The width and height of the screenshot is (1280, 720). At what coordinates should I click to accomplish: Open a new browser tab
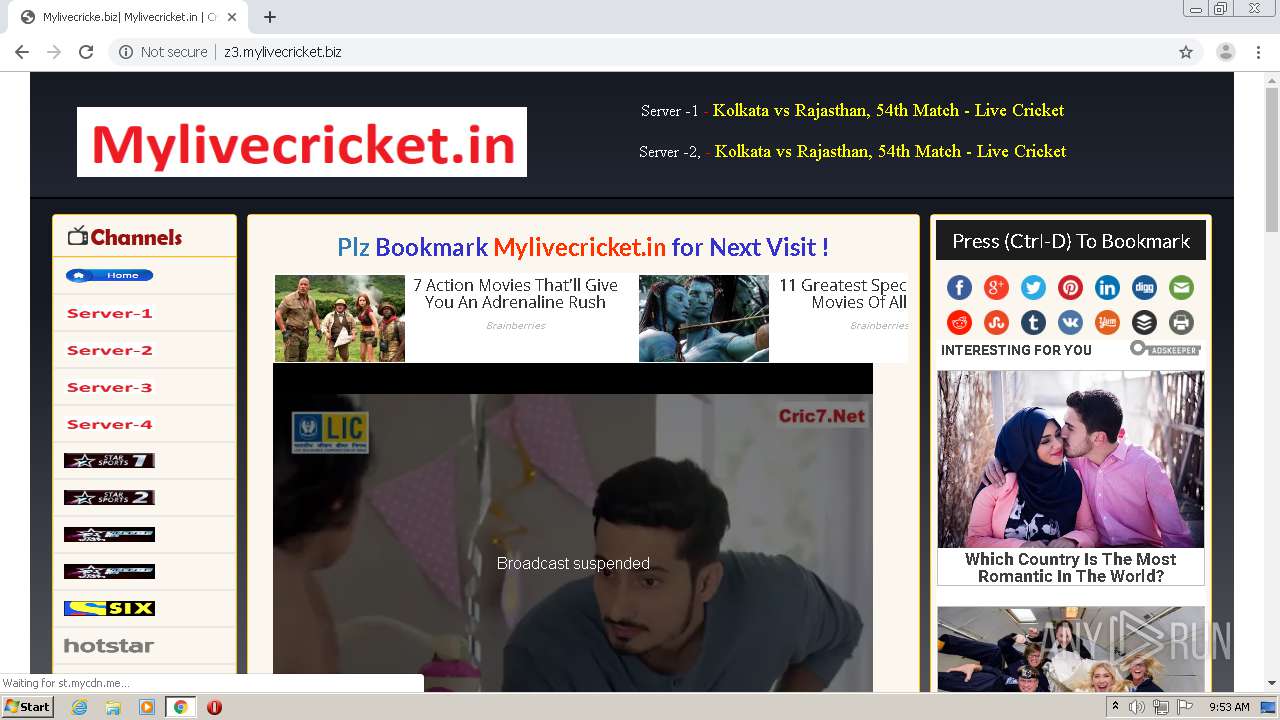tap(270, 17)
